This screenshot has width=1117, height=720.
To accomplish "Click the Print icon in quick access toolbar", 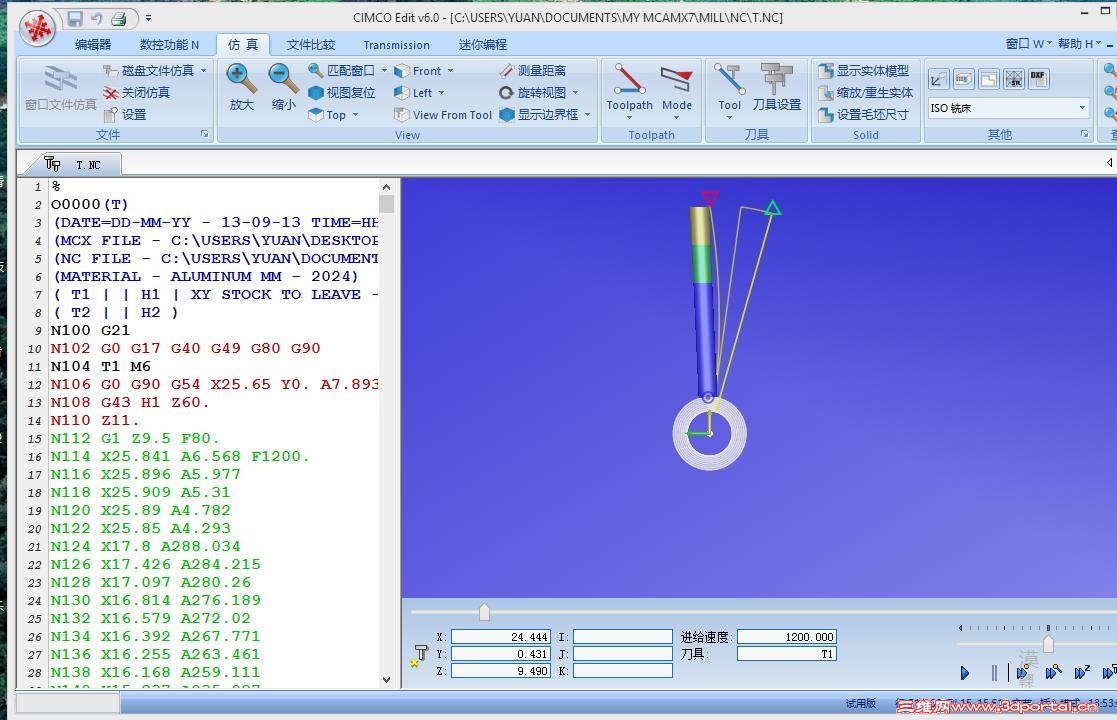I will 119,19.
